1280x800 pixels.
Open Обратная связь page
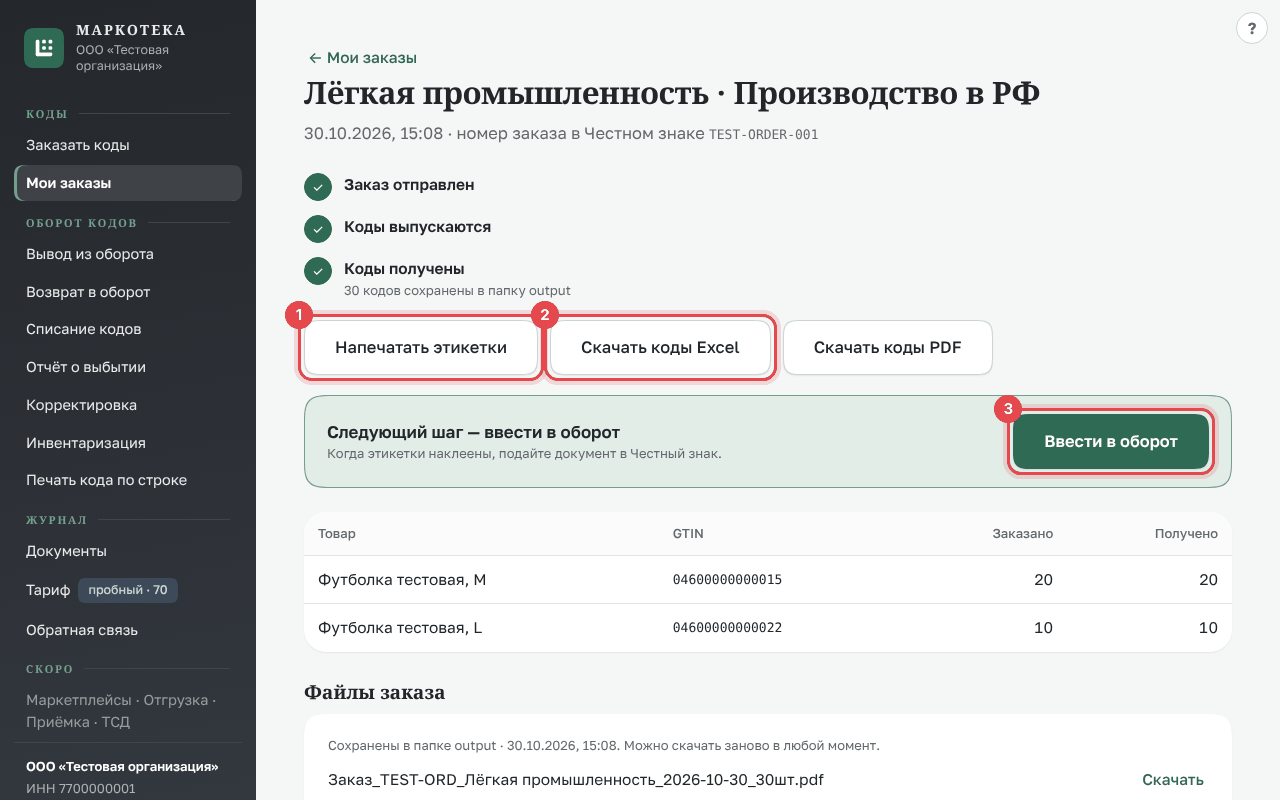coord(128,630)
